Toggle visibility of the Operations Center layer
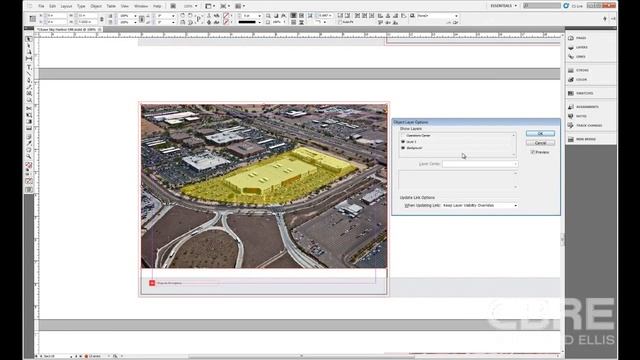Image resolution: width=640 pixels, height=360 pixels. coord(403,135)
